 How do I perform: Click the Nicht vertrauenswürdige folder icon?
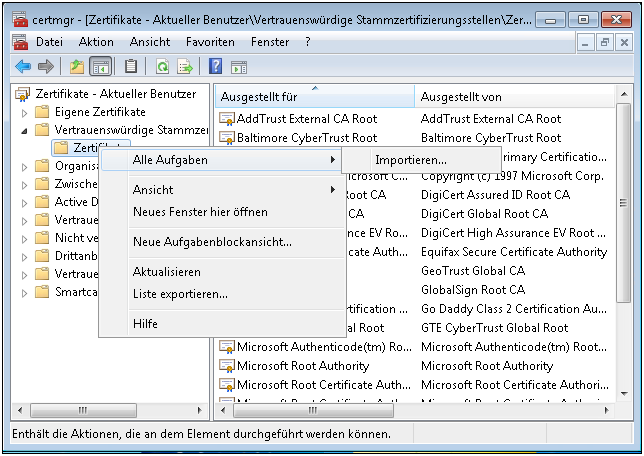click(x=42, y=238)
